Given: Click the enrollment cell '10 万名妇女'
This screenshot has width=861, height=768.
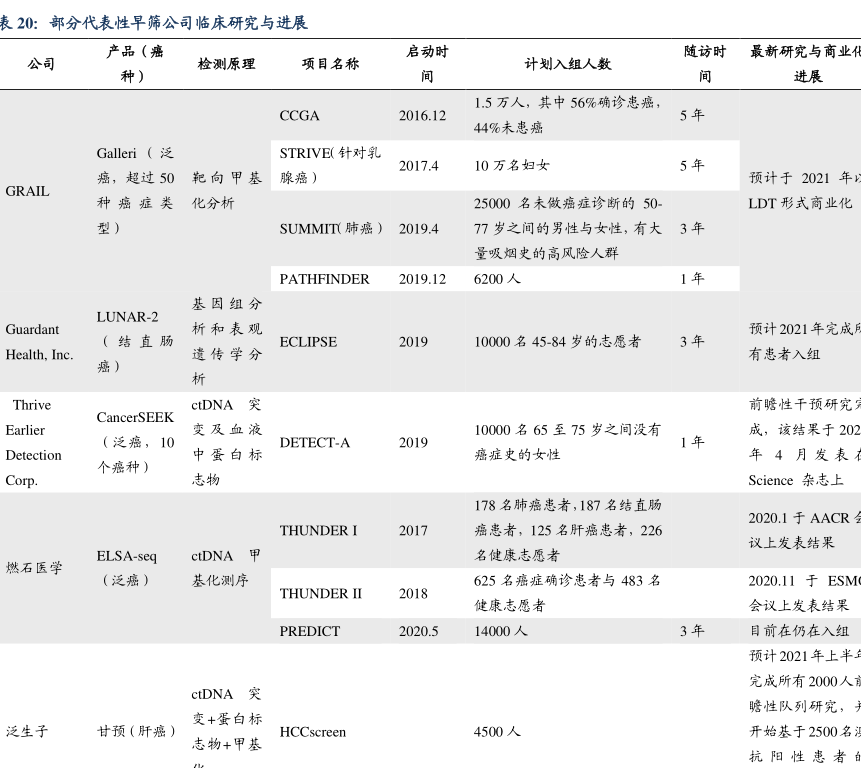Looking at the screenshot, I should click(x=512, y=166).
